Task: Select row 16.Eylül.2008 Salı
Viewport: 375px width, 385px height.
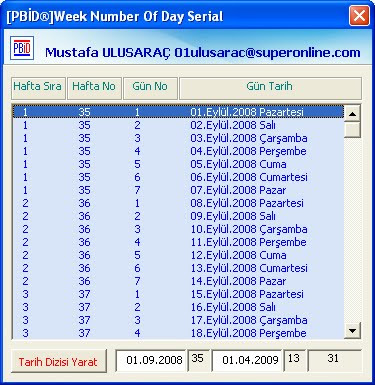Action: (178, 307)
